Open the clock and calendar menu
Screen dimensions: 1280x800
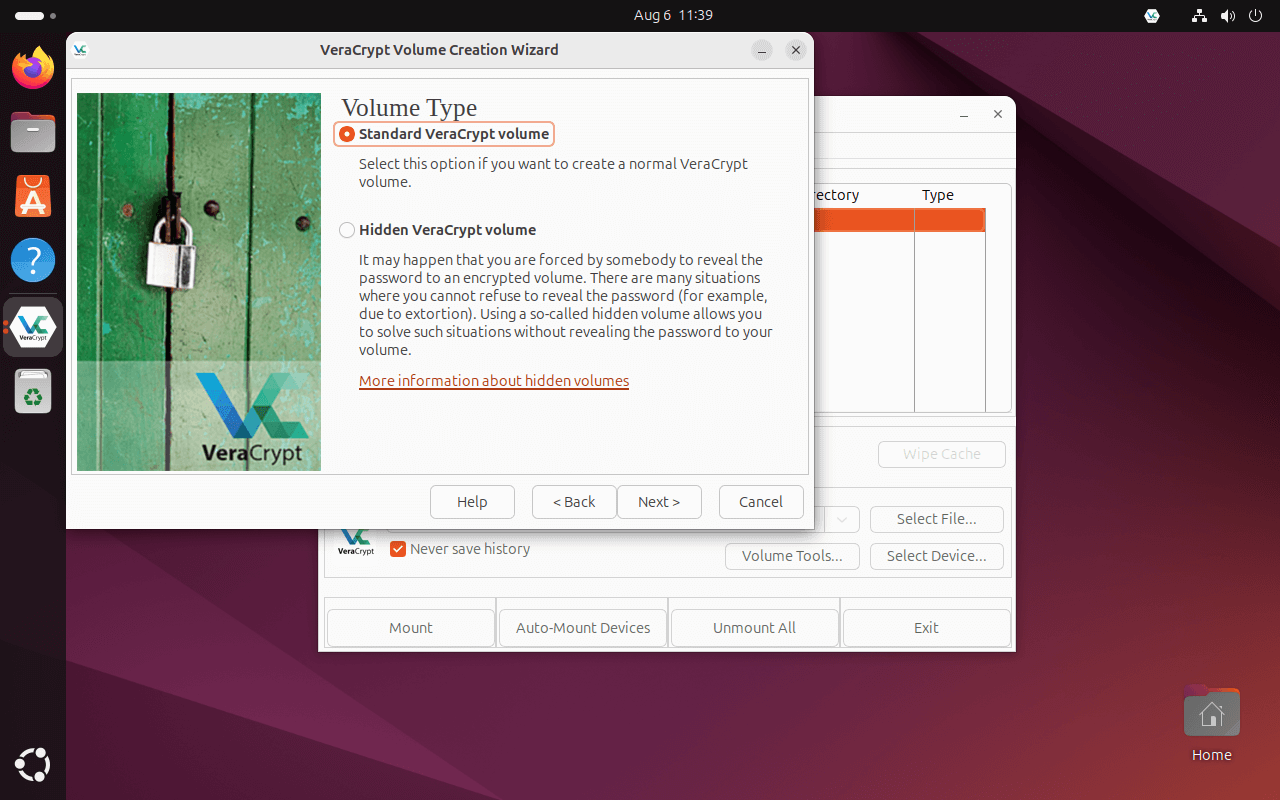(673, 16)
